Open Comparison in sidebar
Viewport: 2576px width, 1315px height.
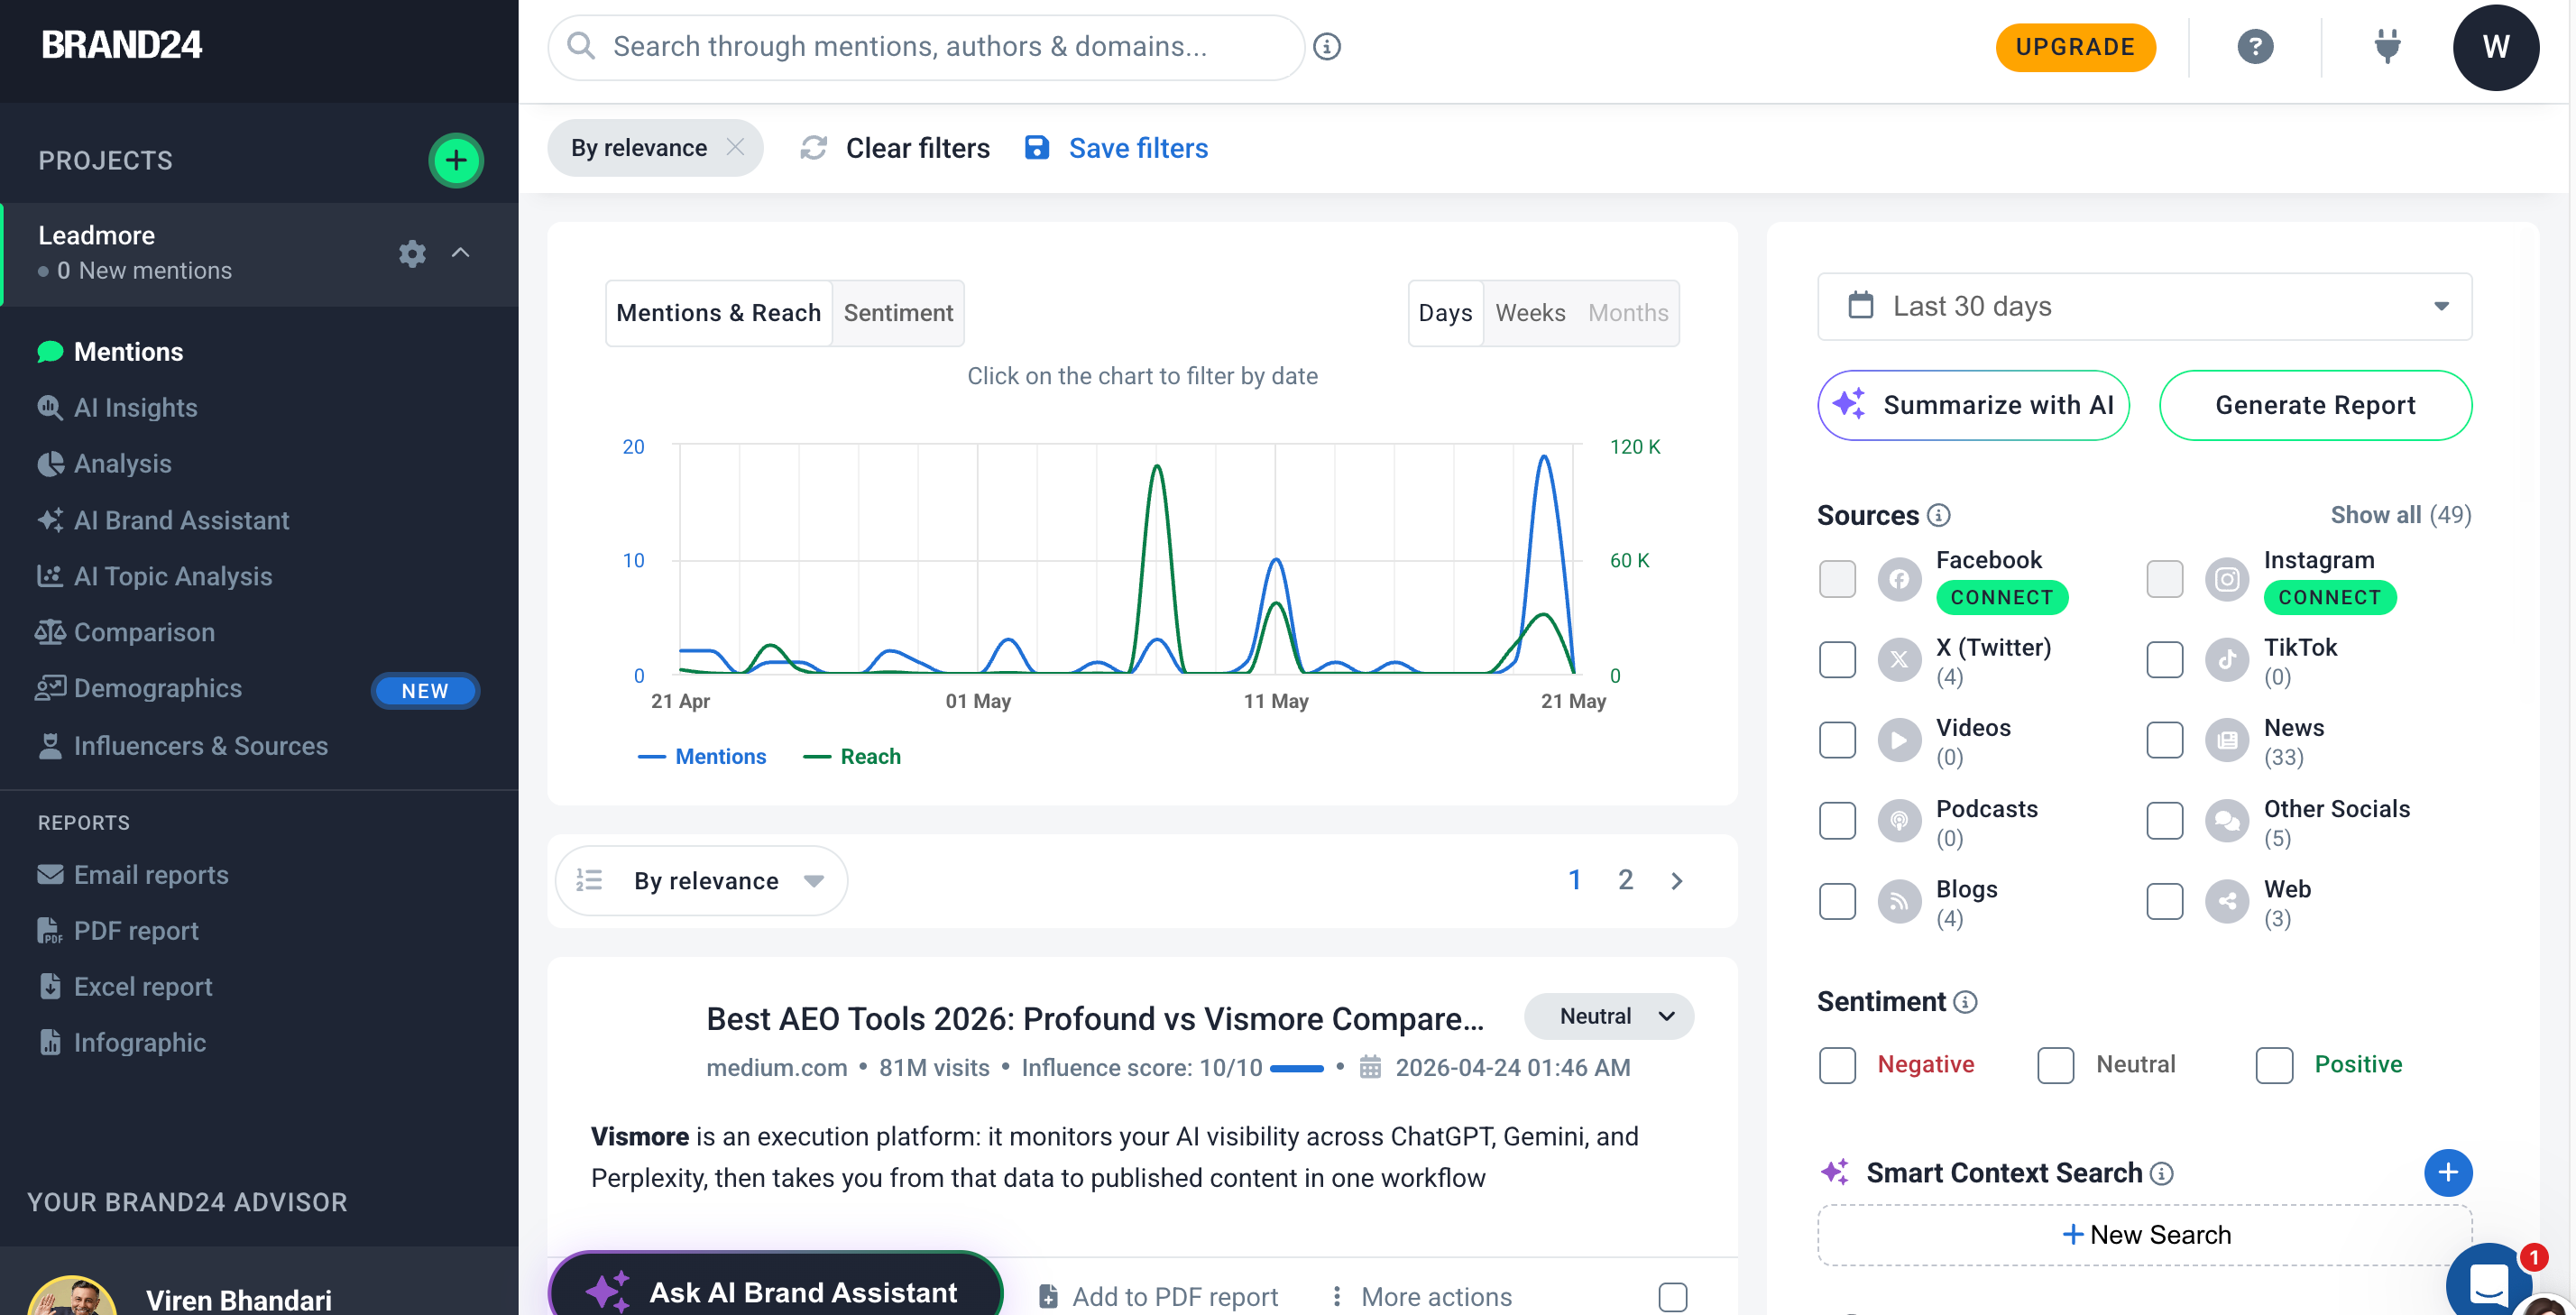[144, 633]
